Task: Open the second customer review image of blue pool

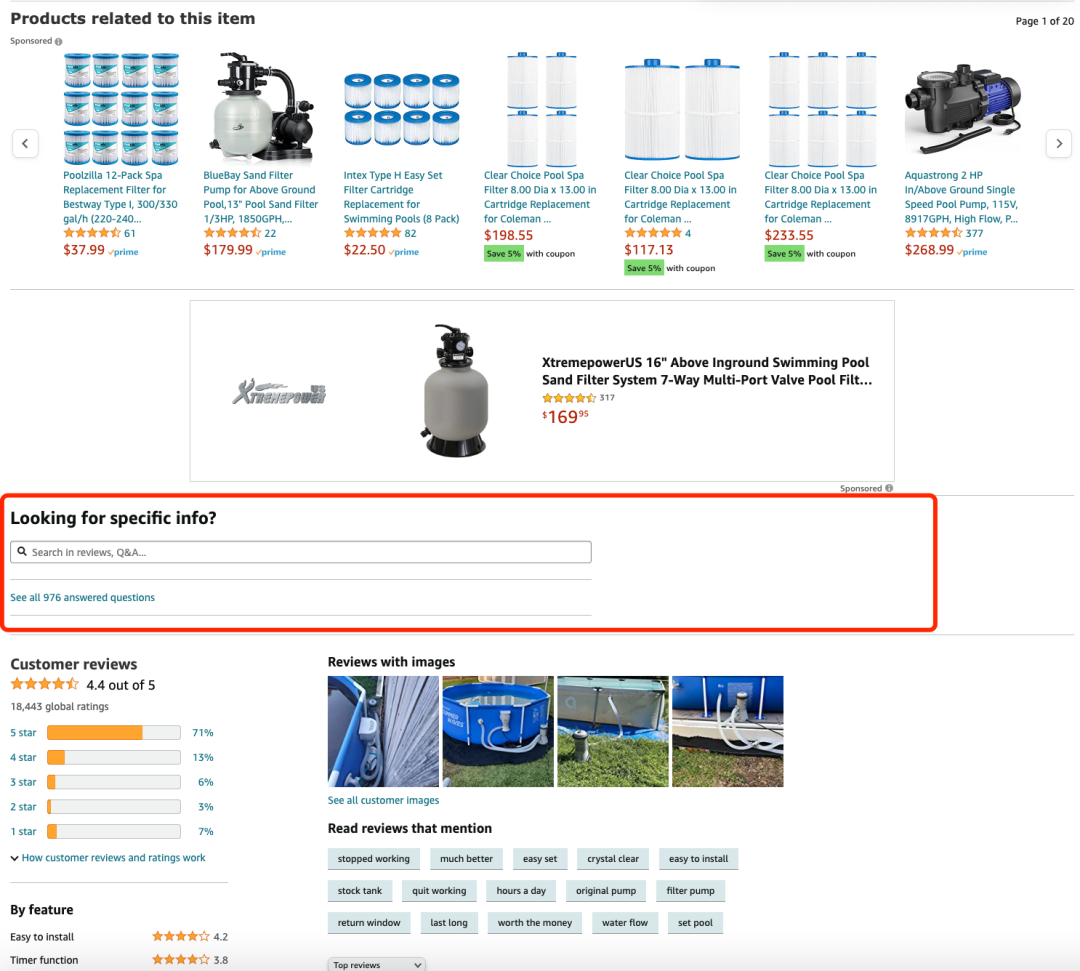Action: click(x=498, y=731)
